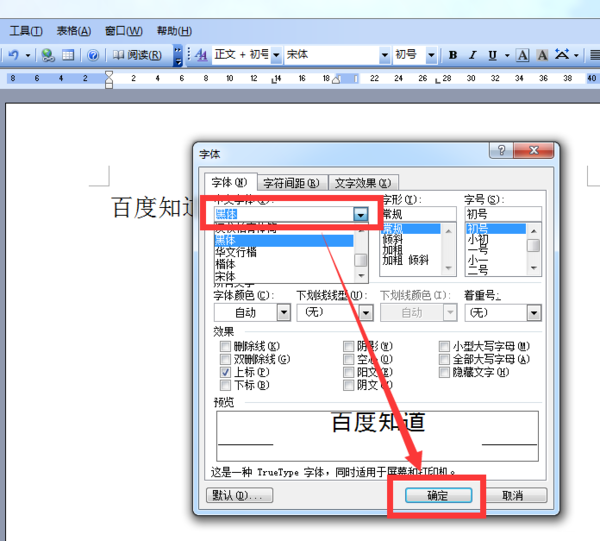Click down arrow of font style list scrollbar
The width and height of the screenshot is (600, 541).
tap(448, 268)
